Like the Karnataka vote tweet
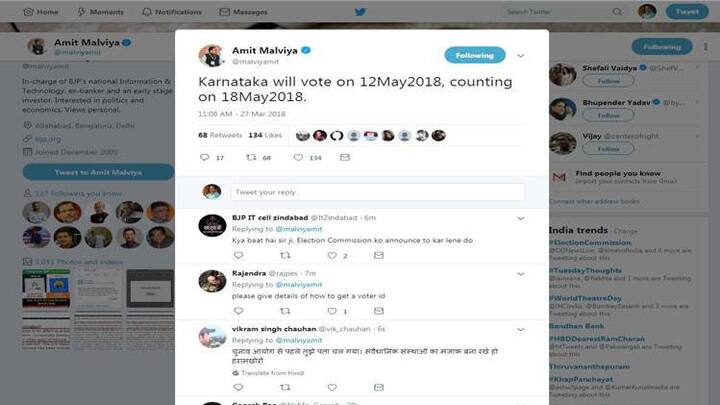The height and width of the screenshot is (405, 720). click(298, 158)
